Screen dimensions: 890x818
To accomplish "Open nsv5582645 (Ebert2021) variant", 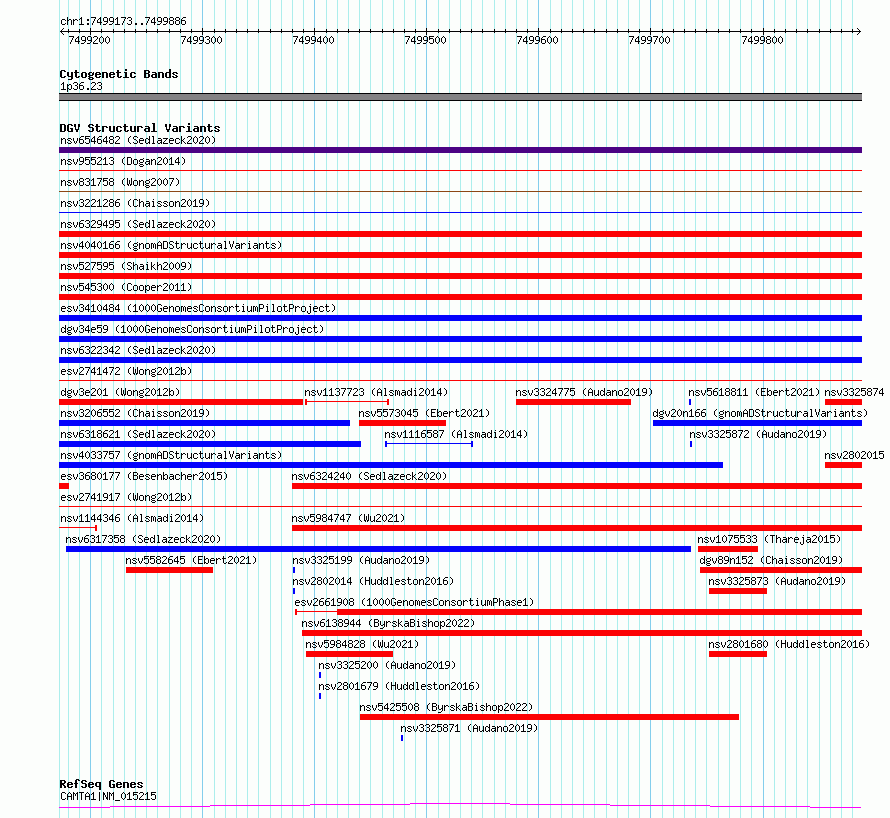I will [191, 560].
